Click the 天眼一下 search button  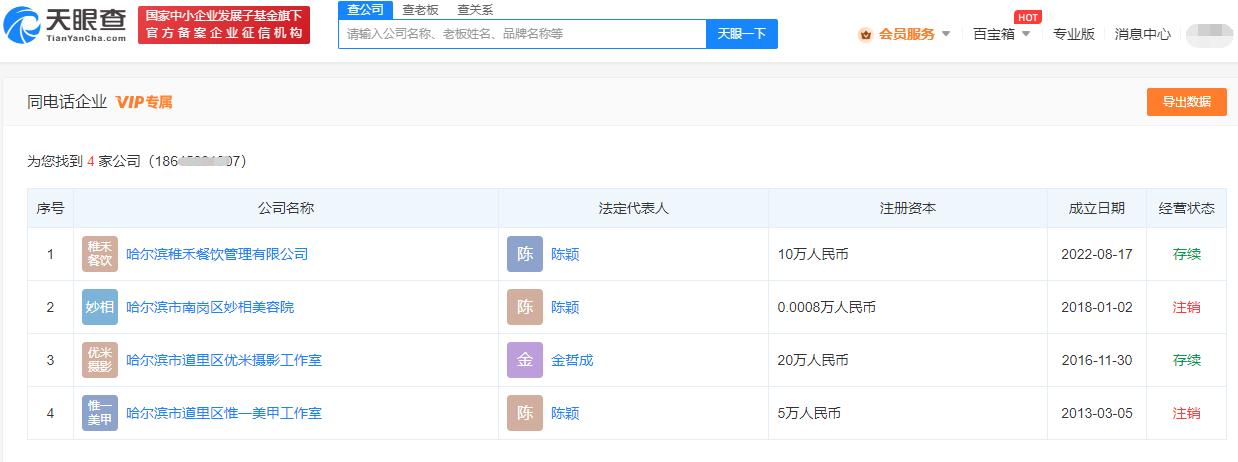coord(742,34)
